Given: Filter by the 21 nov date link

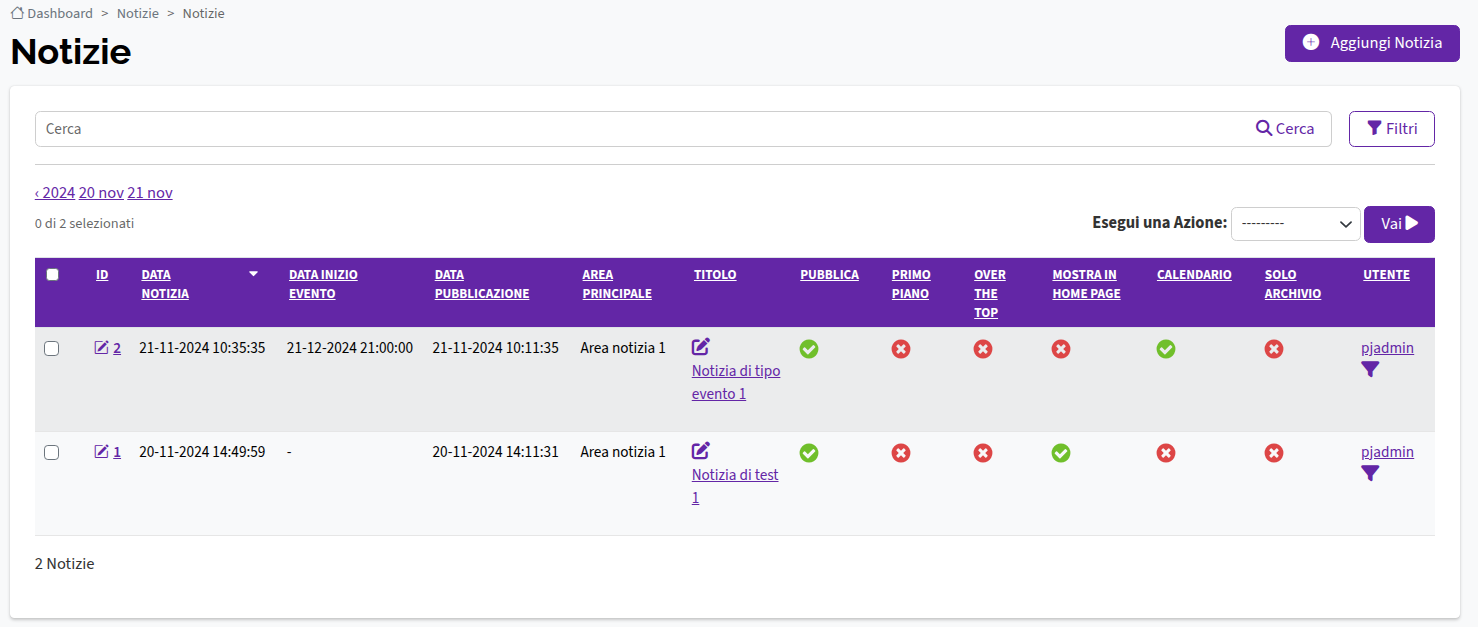Looking at the screenshot, I should coord(150,193).
